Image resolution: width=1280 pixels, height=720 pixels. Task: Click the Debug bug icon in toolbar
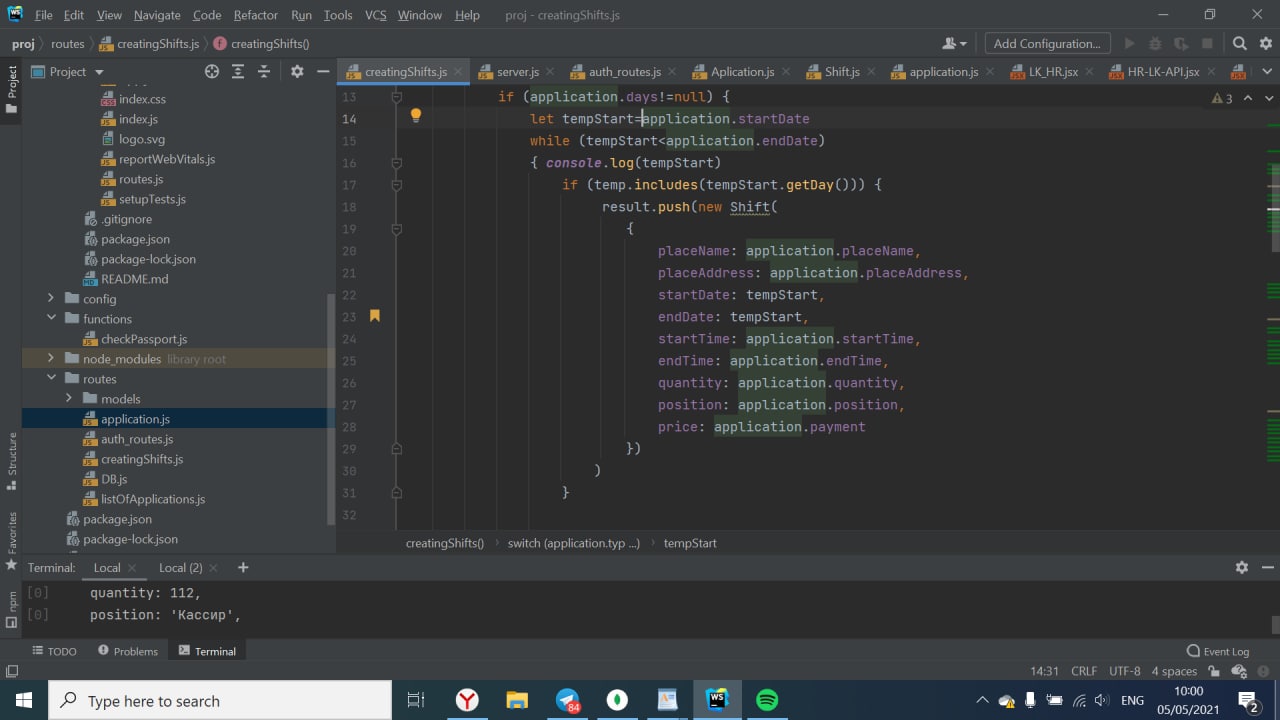click(x=1155, y=44)
